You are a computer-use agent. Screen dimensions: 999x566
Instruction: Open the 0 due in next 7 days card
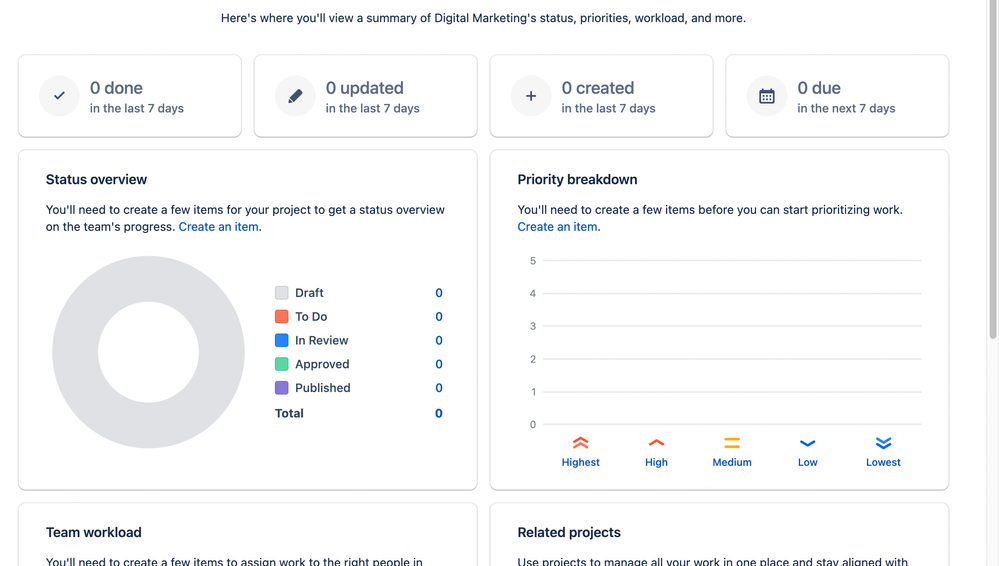point(837,96)
